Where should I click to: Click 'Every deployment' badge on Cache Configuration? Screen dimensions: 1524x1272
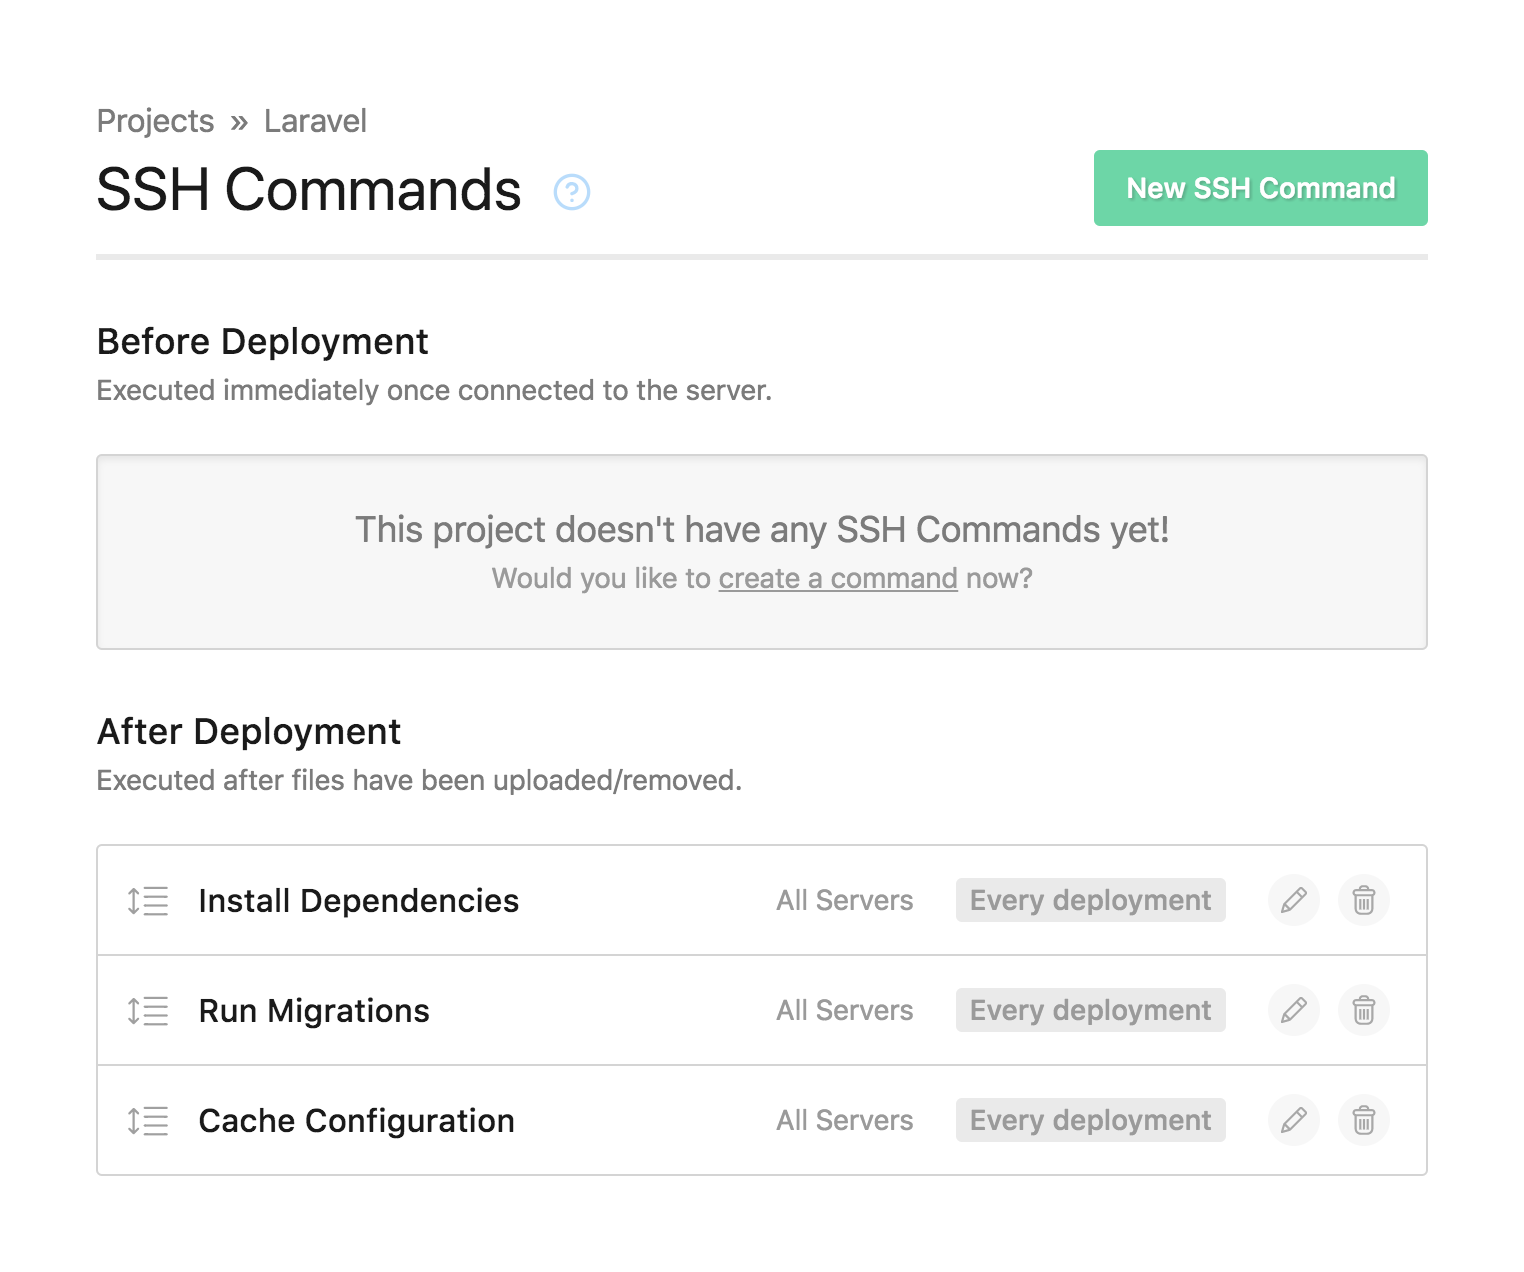point(1091,1120)
